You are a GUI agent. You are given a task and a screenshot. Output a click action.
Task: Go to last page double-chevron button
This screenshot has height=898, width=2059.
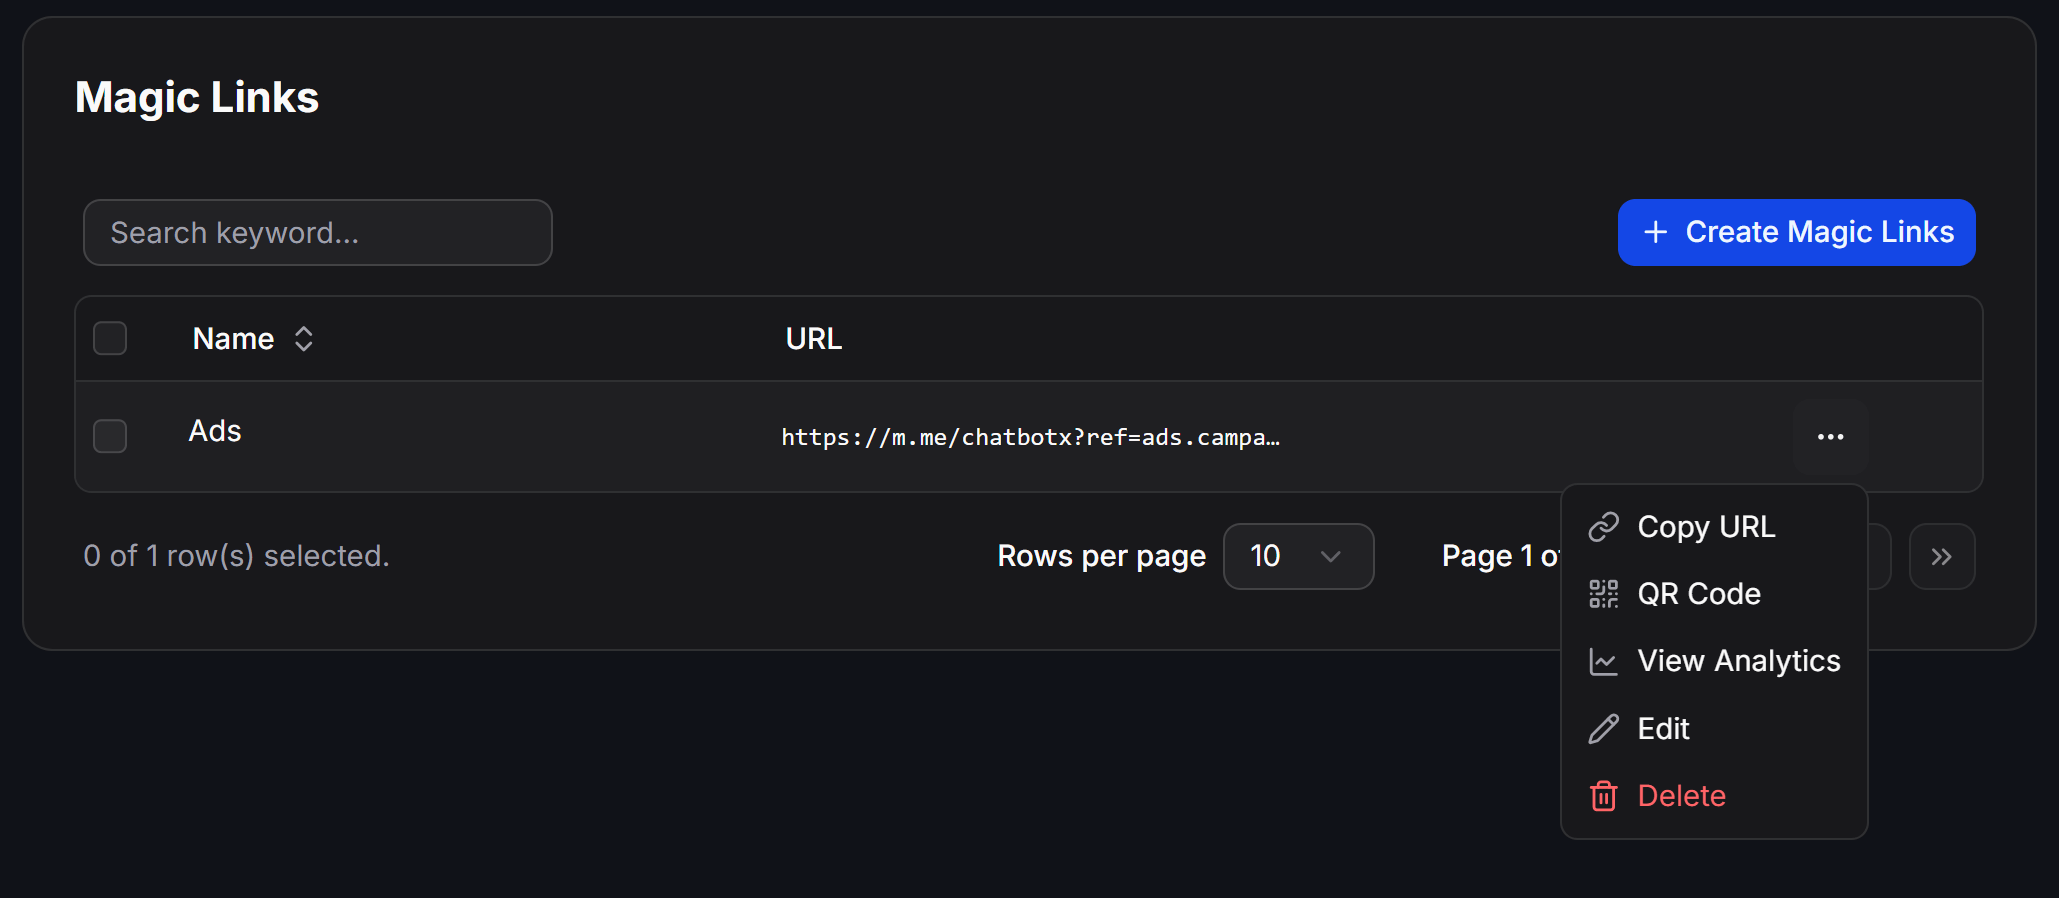(x=1941, y=557)
